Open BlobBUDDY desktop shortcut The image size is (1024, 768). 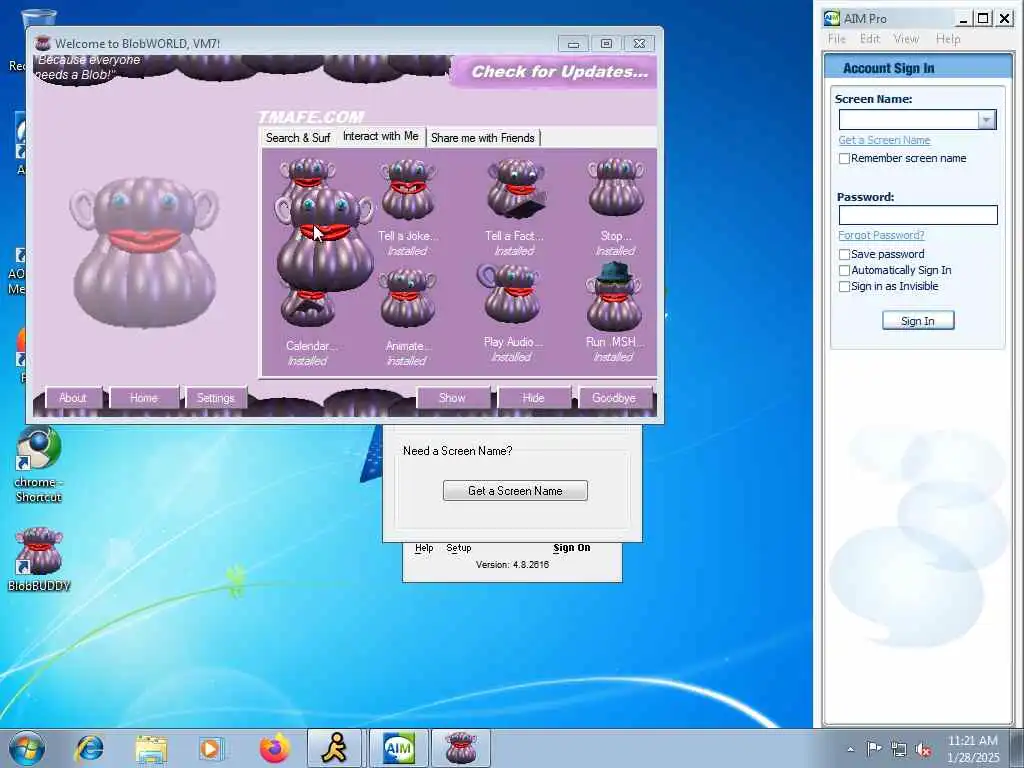tap(39, 559)
